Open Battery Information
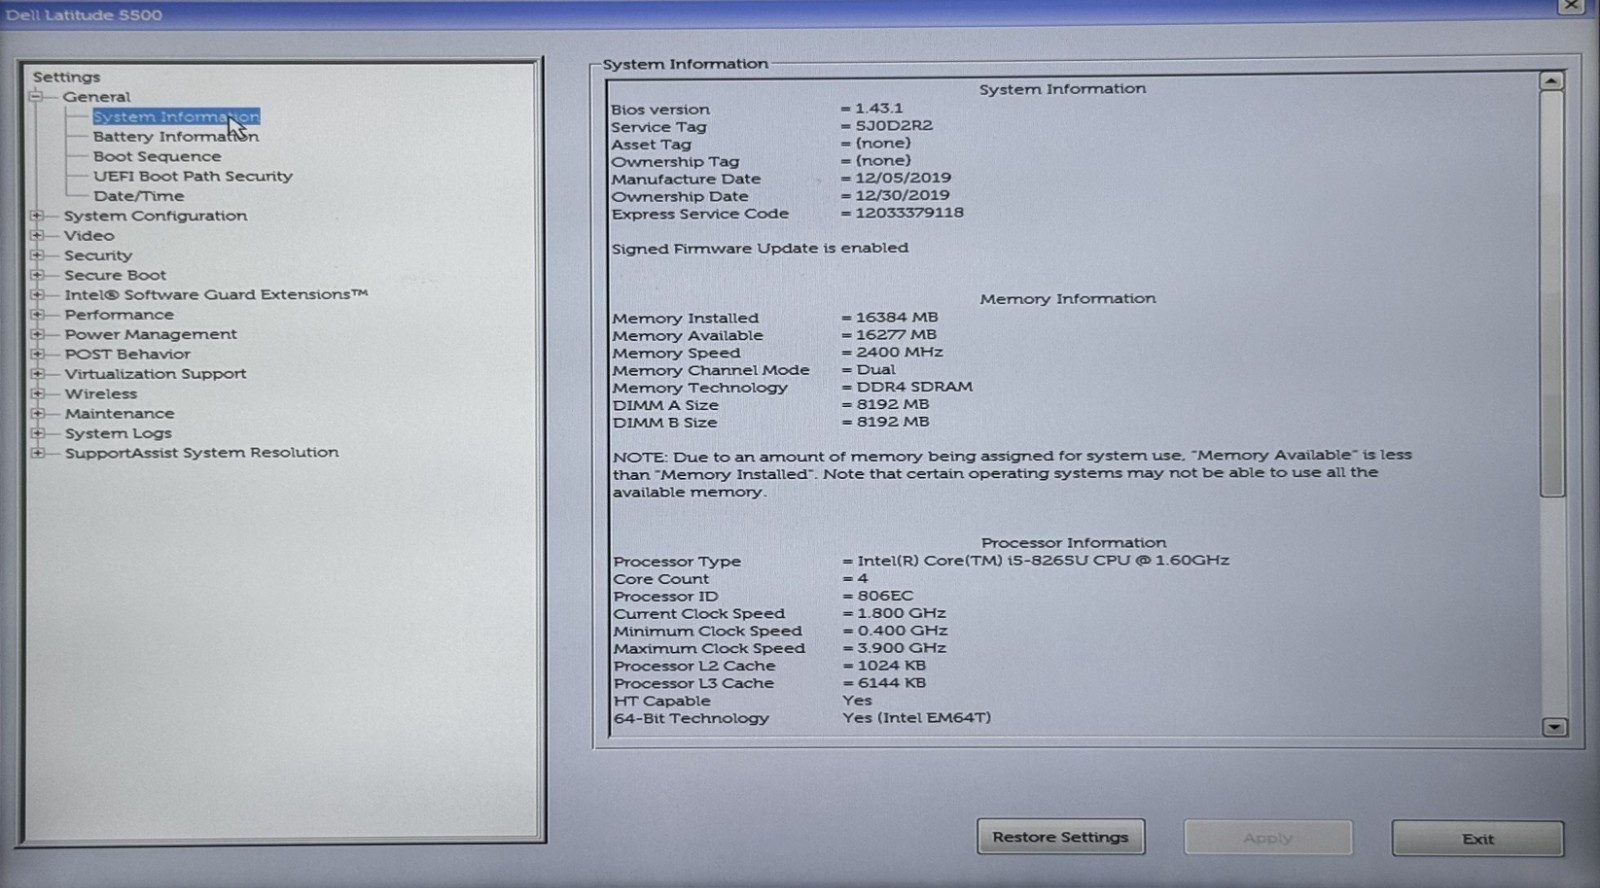Image resolution: width=1600 pixels, height=888 pixels. coord(176,137)
